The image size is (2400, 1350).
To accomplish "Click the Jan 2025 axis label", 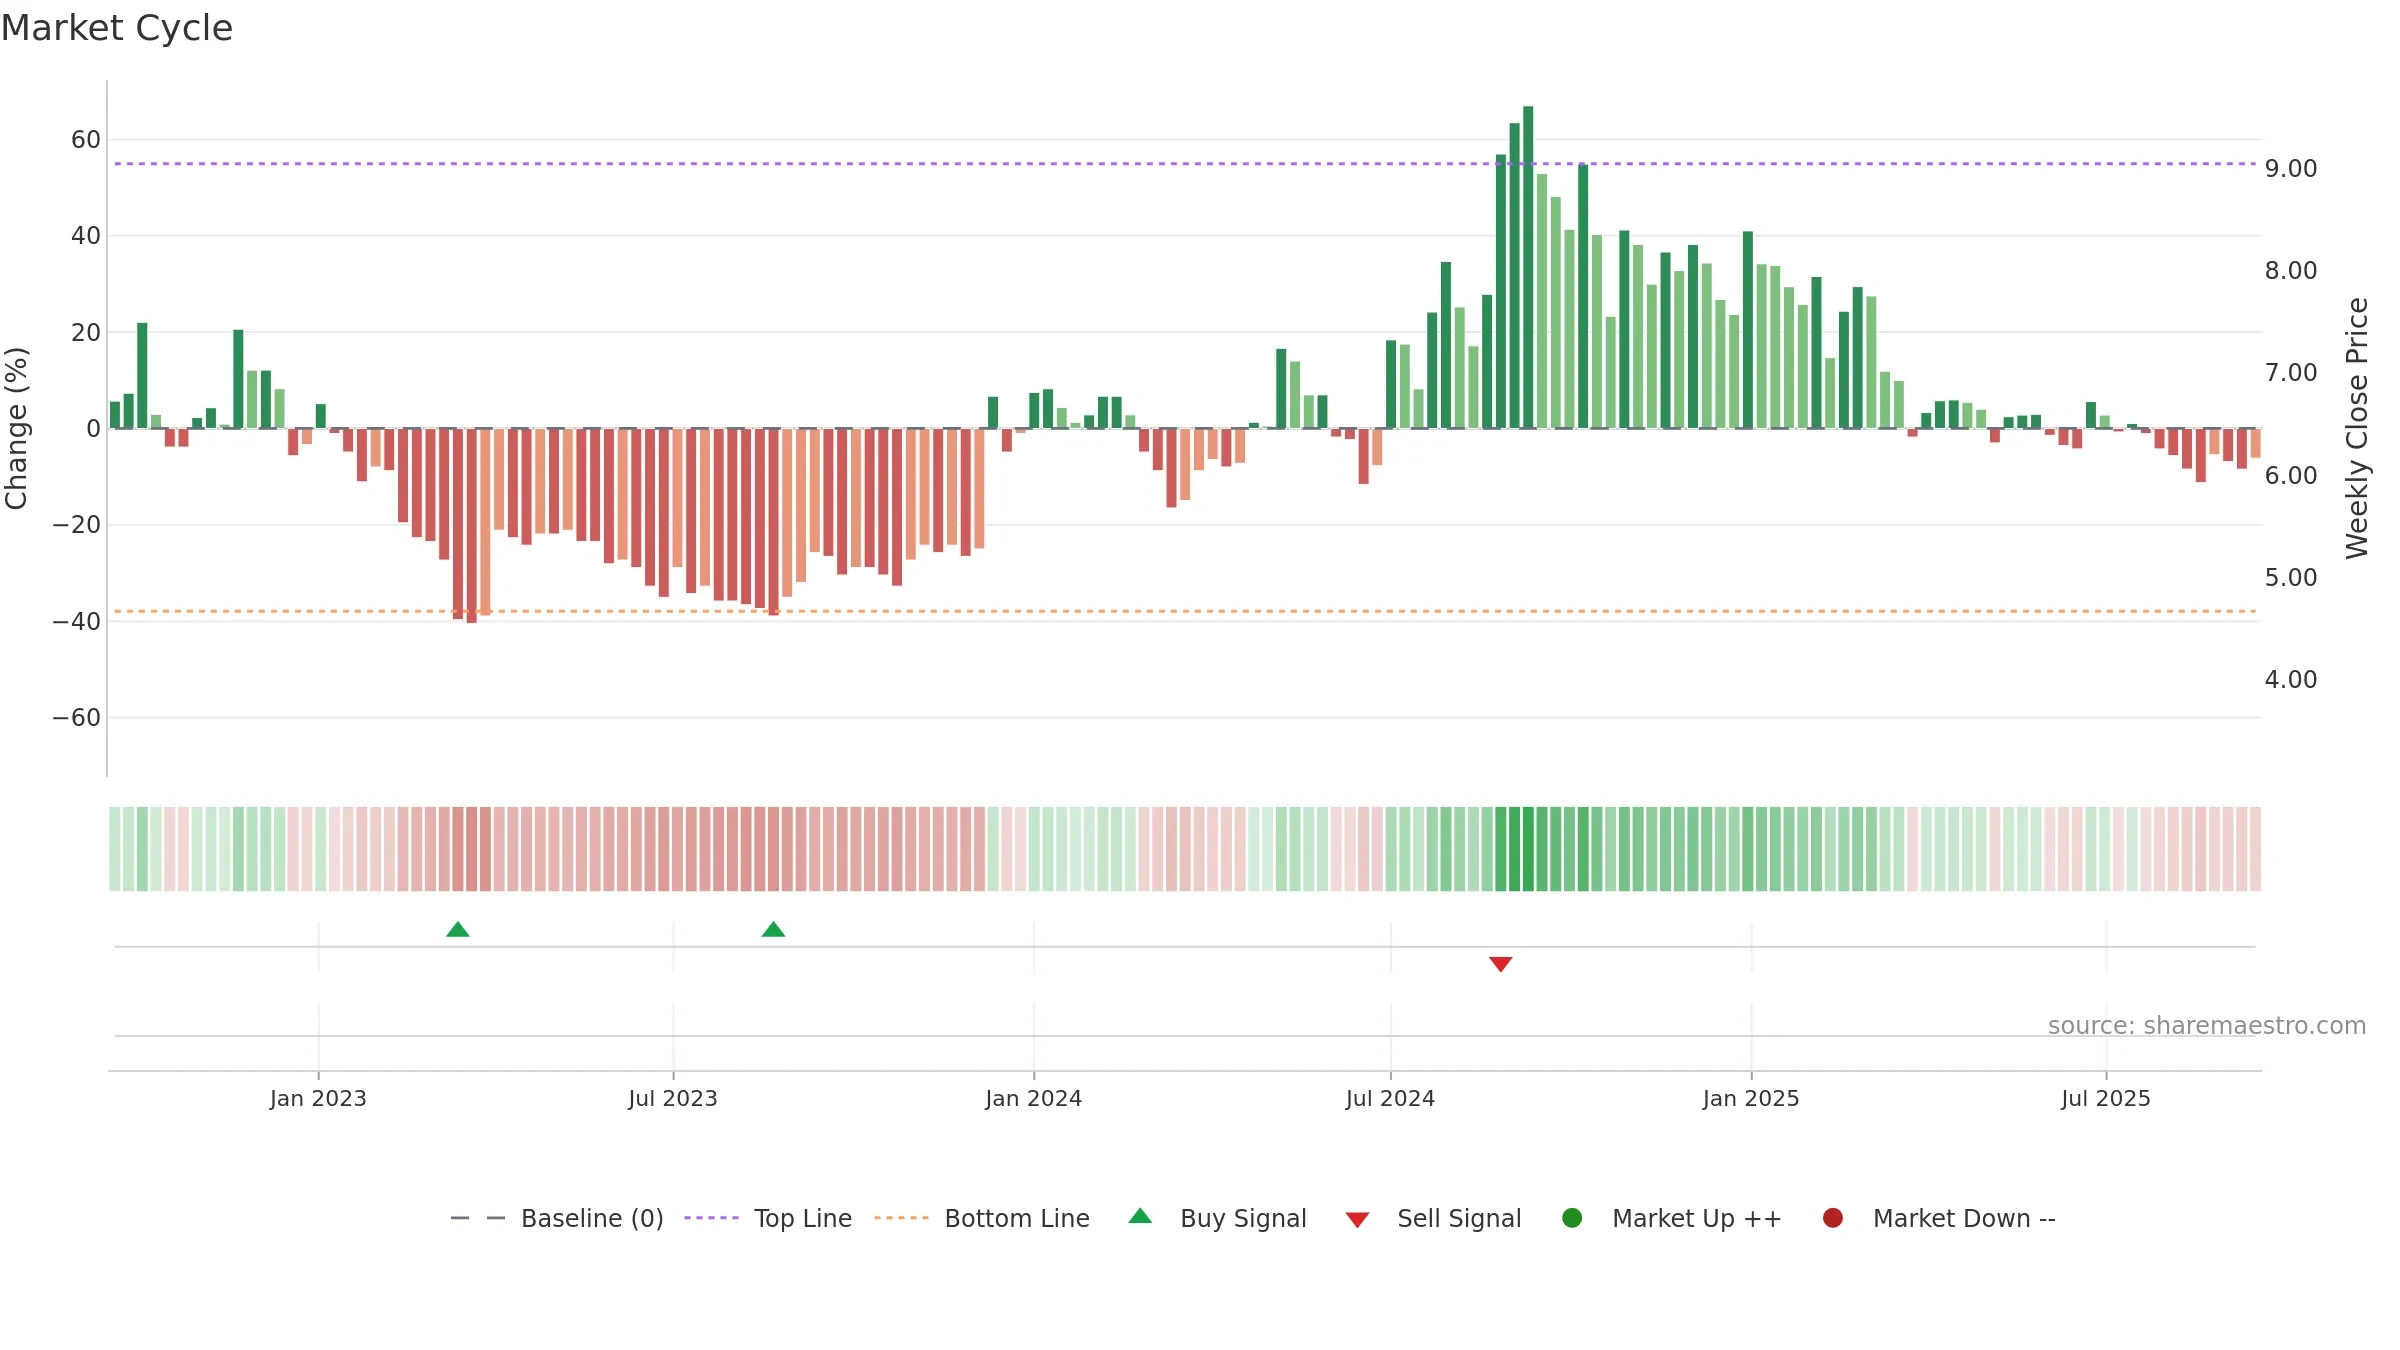I will 1751,1098.
